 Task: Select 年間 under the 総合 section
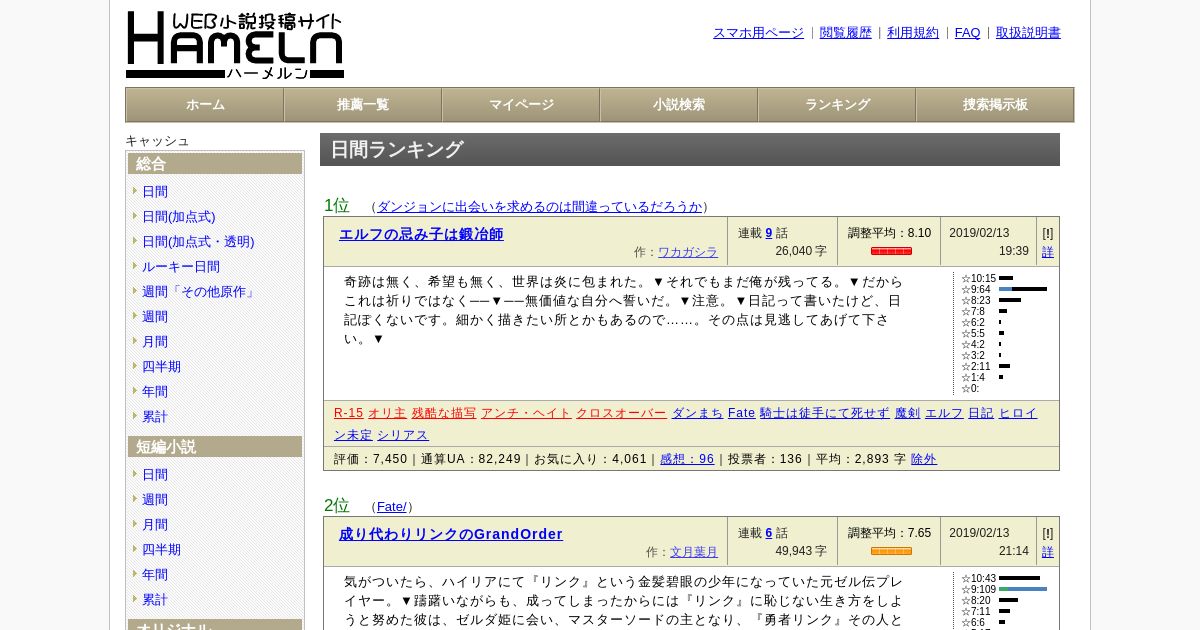point(155,392)
